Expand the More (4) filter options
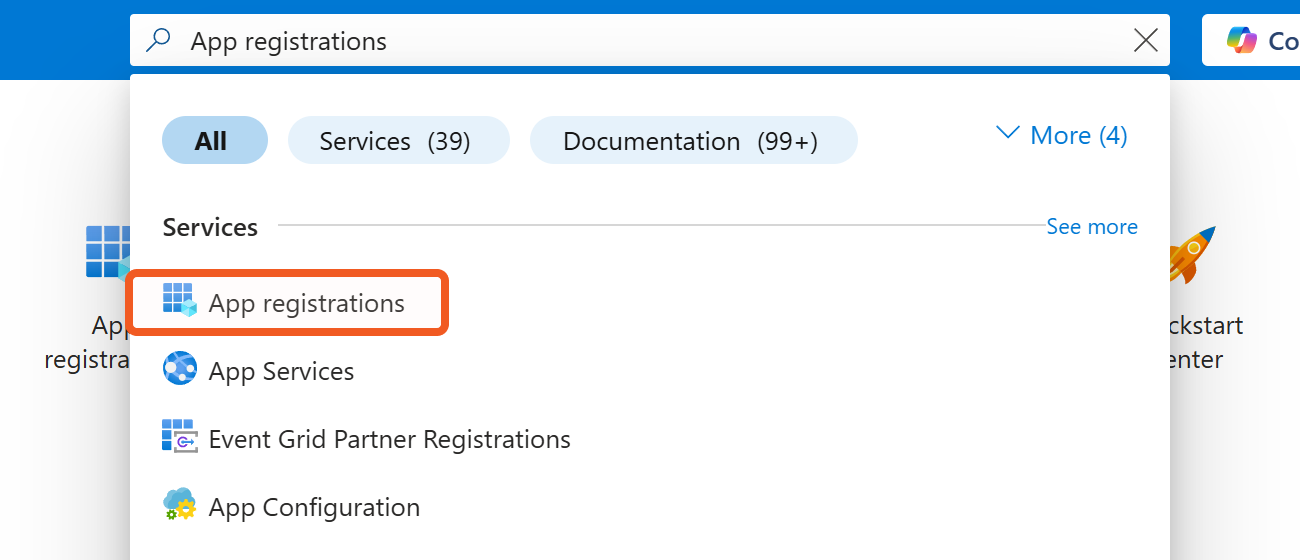Screen dimensions: 1300x560 (1078, 135)
